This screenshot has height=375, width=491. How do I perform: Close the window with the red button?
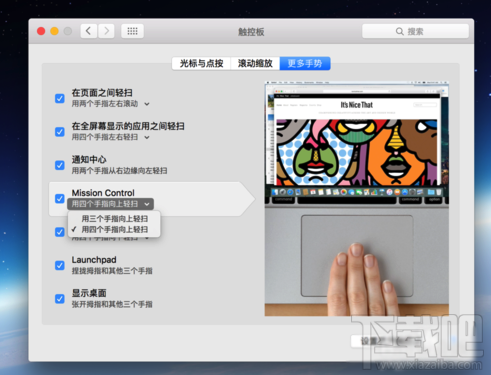click(41, 31)
